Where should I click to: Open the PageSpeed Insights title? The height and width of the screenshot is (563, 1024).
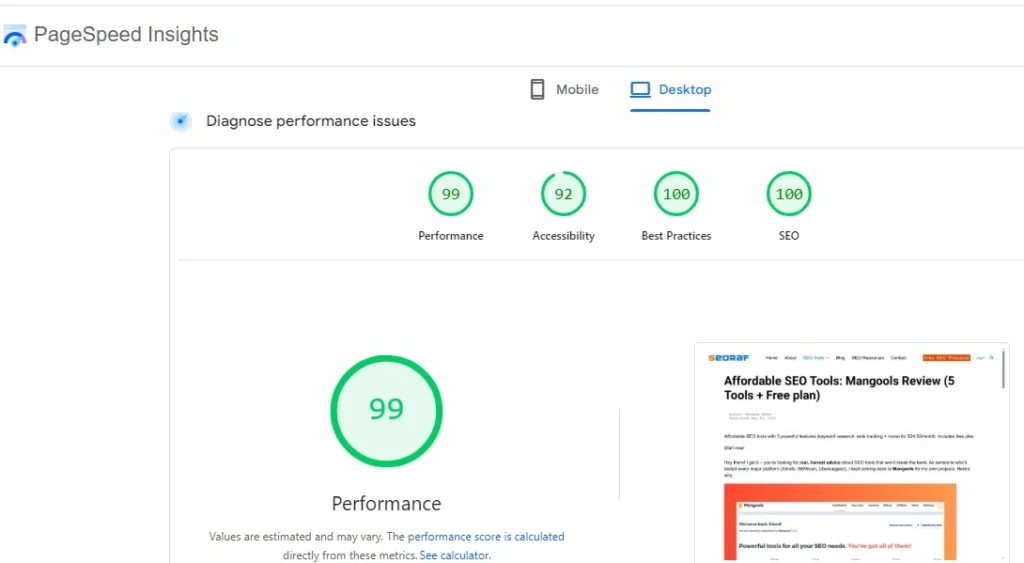coord(126,34)
